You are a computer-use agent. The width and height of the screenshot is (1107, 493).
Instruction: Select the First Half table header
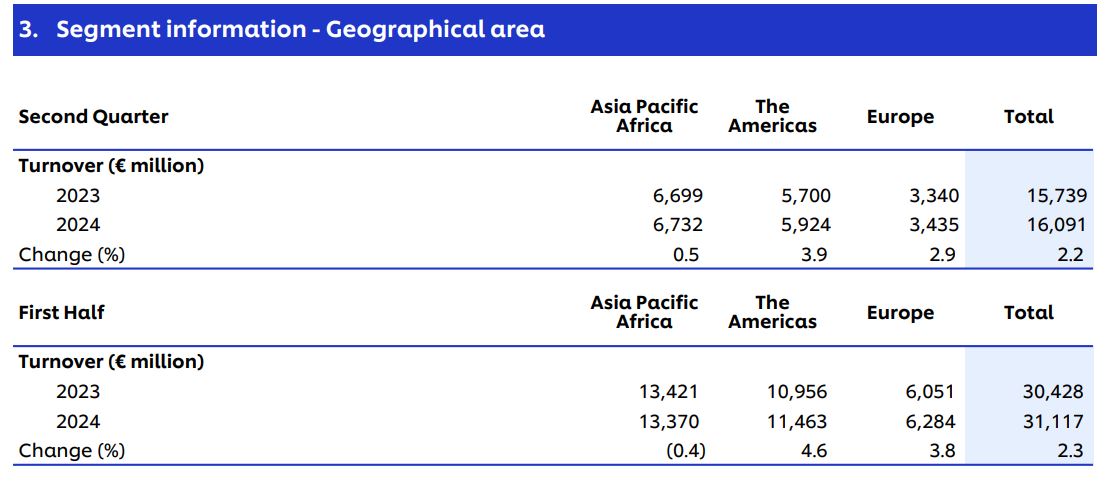tap(61, 313)
